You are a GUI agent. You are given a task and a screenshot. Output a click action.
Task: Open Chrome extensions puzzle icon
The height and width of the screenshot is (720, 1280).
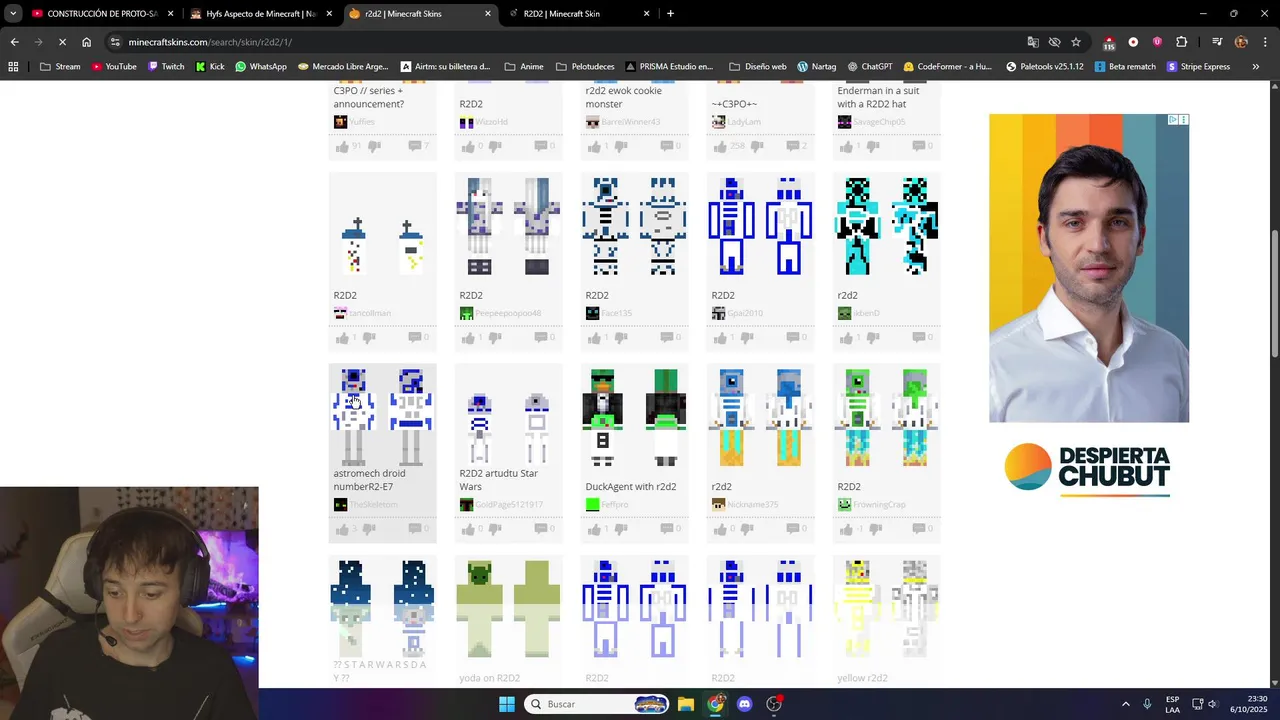pos(1182,42)
